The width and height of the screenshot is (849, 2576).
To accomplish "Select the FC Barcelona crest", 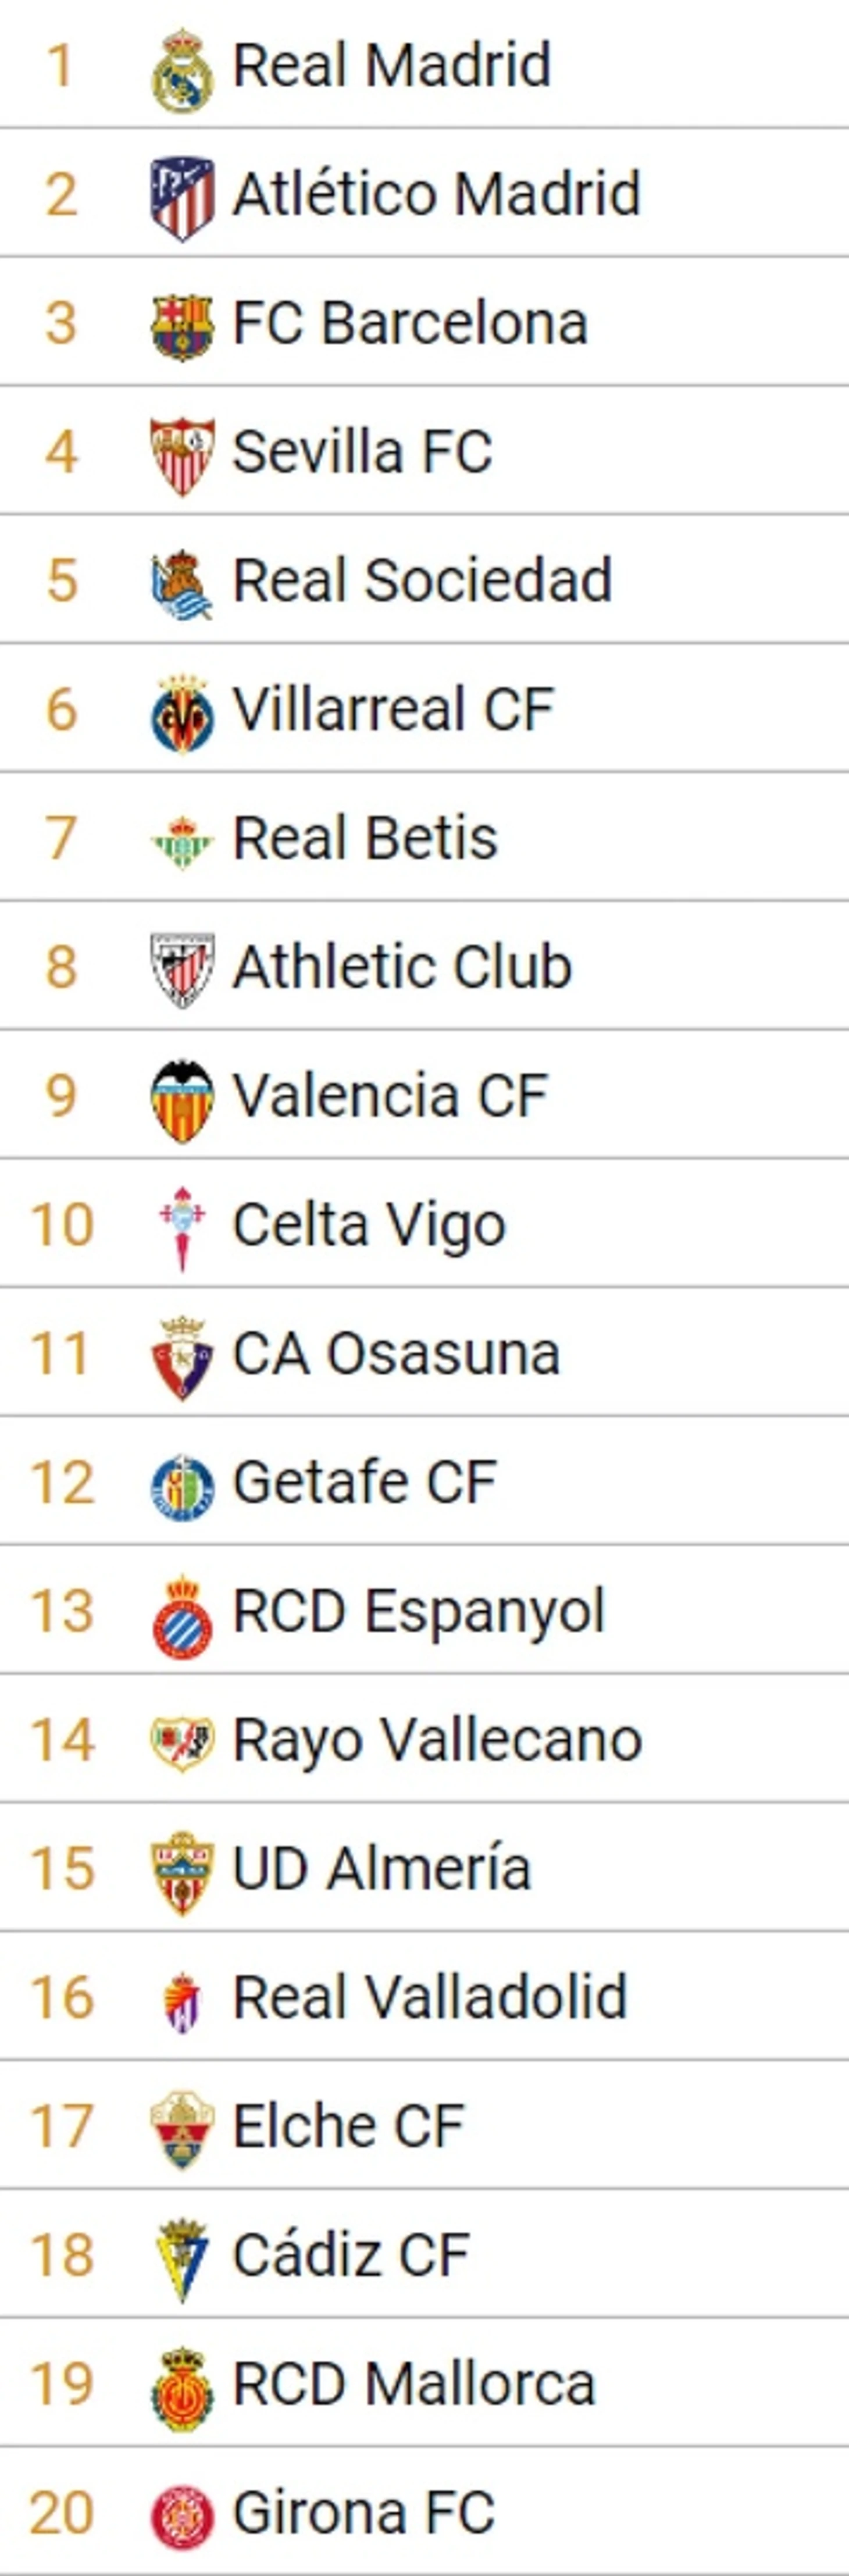I will coord(182,326).
